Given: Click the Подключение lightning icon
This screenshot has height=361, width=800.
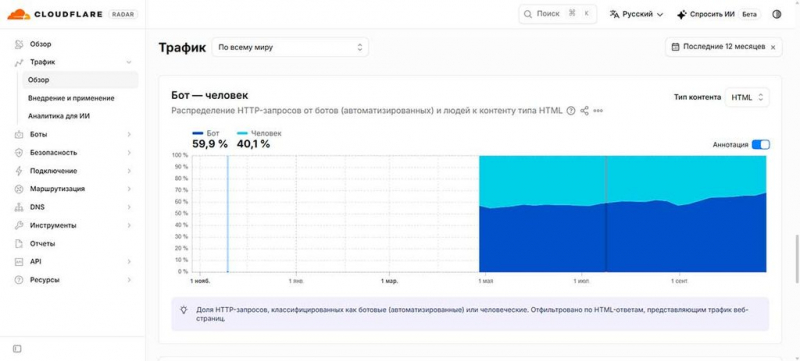Looking at the screenshot, I should pyautogui.click(x=19, y=171).
